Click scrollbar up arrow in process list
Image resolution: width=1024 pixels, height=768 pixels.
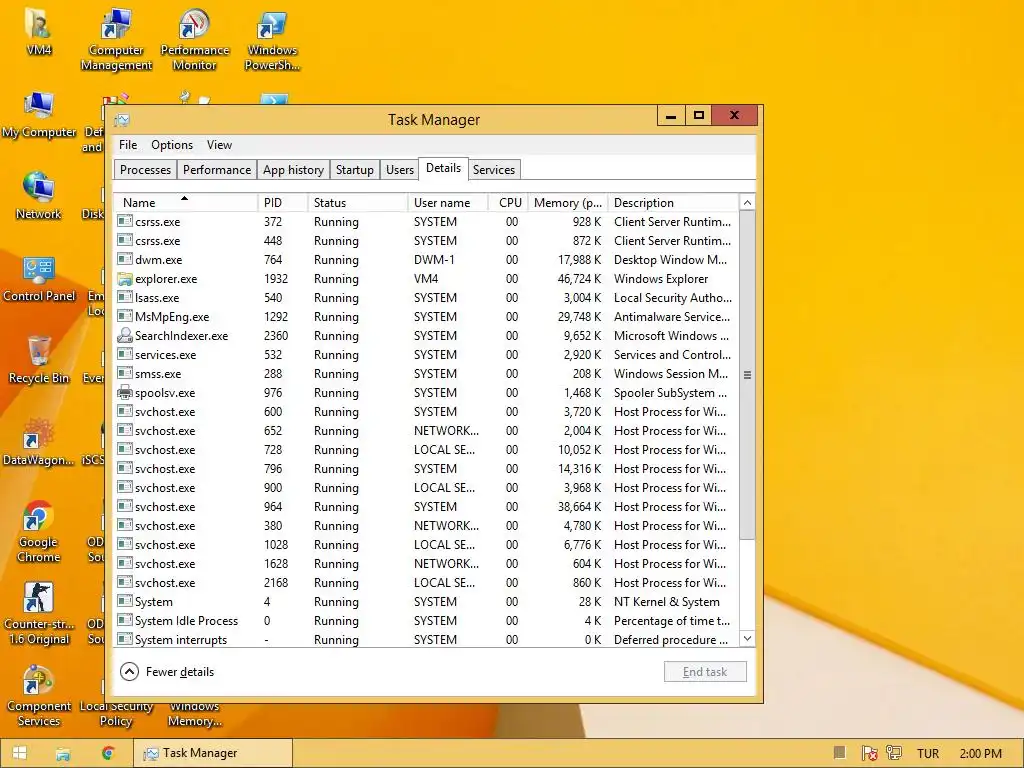click(747, 202)
